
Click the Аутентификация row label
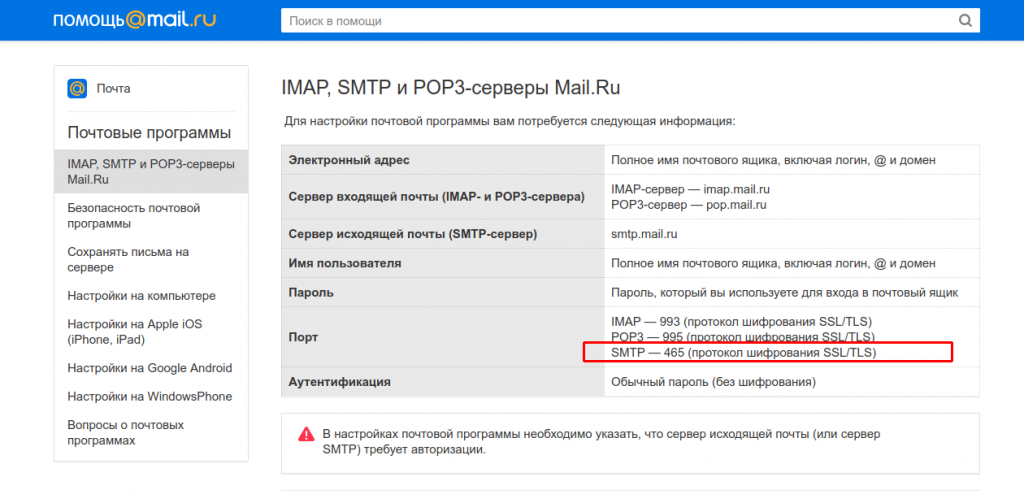(x=340, y=381)
